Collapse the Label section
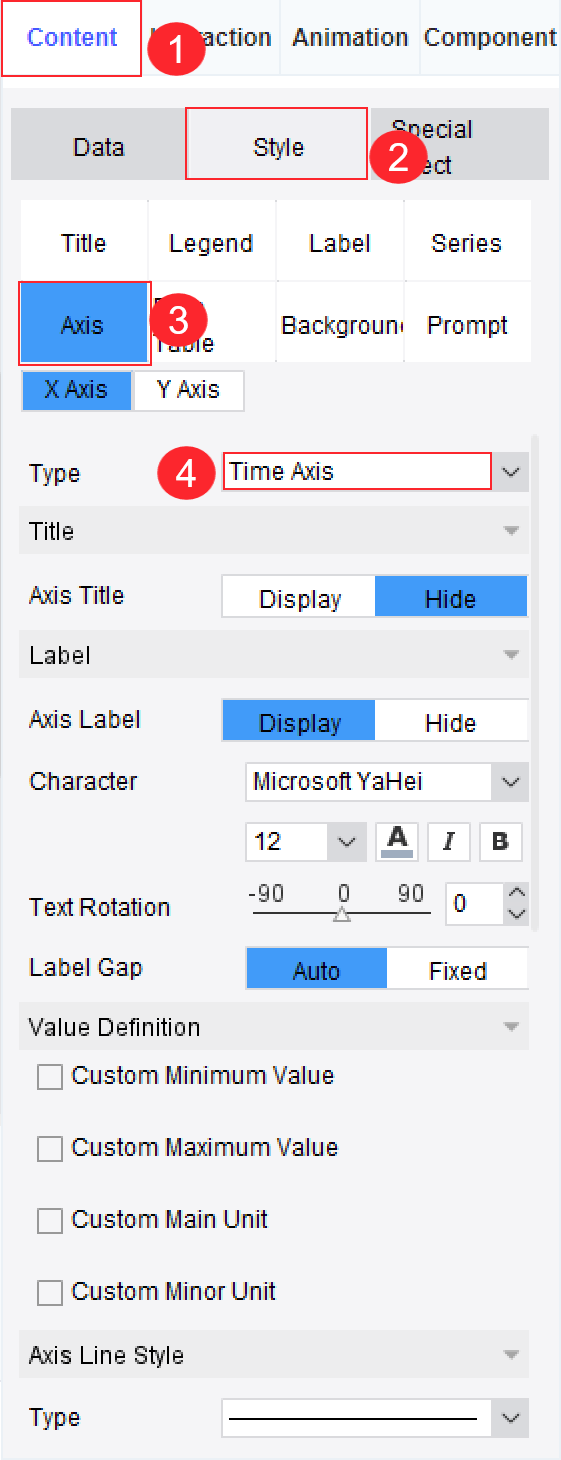 tap(511, 655)
